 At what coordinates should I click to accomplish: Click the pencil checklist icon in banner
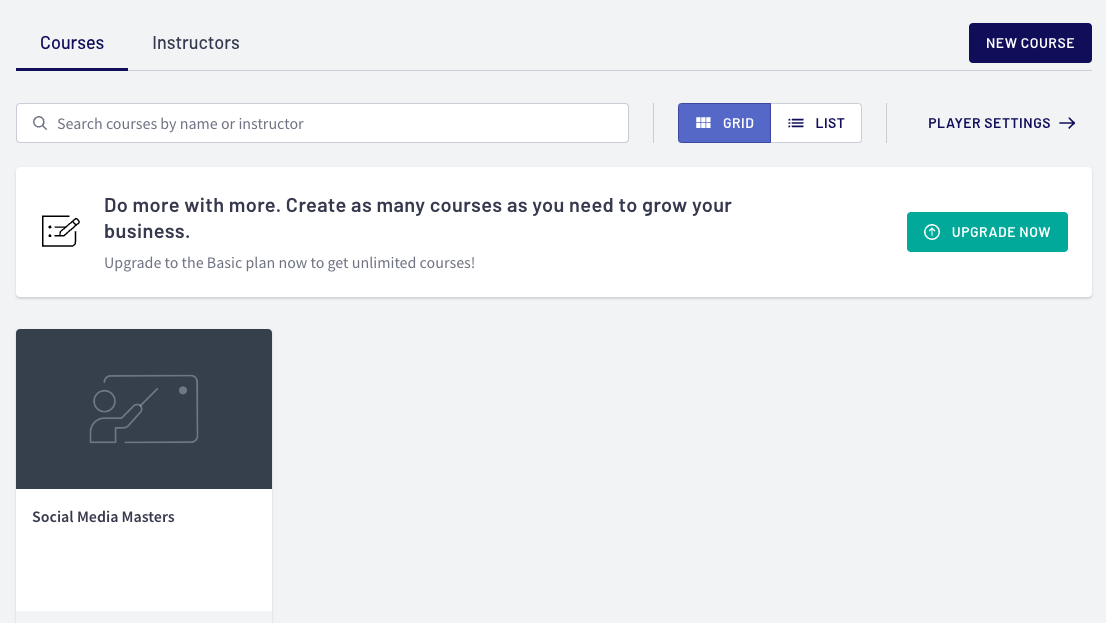[60, 231]
